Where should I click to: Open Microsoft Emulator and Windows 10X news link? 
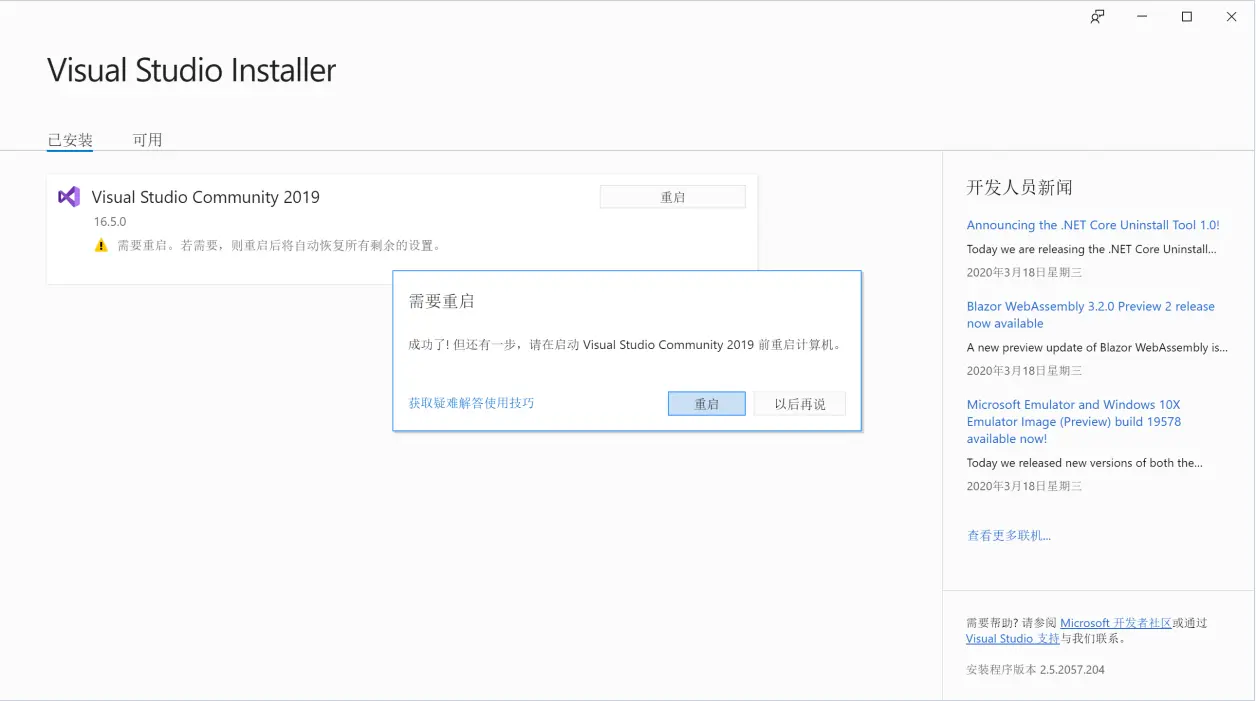tap(1074, 422)
